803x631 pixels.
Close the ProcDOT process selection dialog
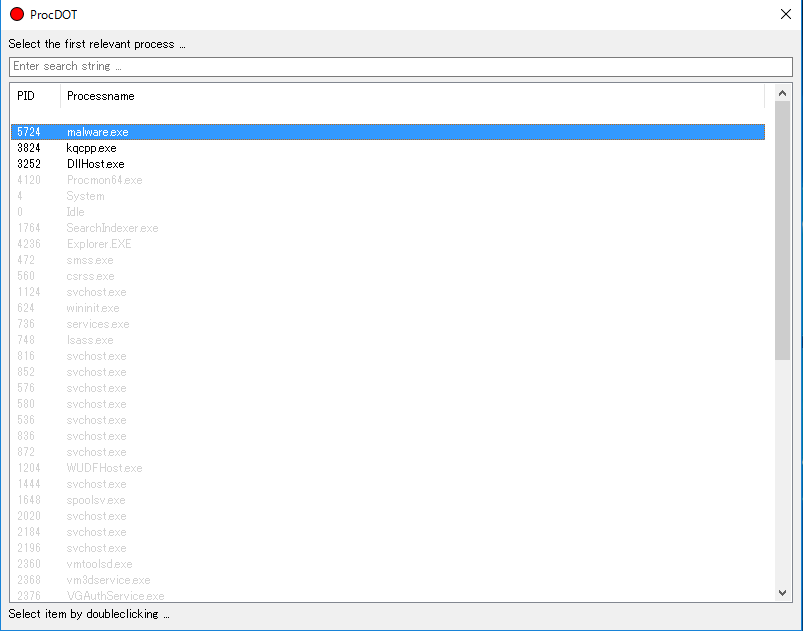click(x=785, y=14)
